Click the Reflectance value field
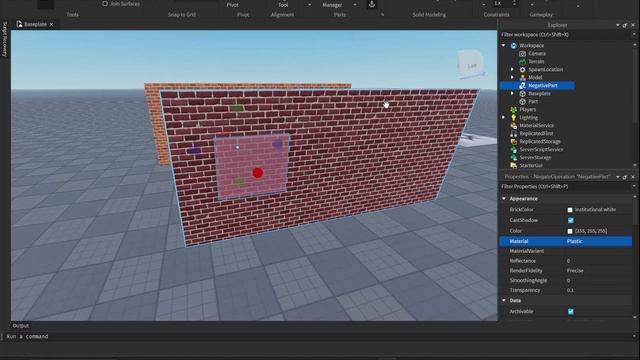 598,261
